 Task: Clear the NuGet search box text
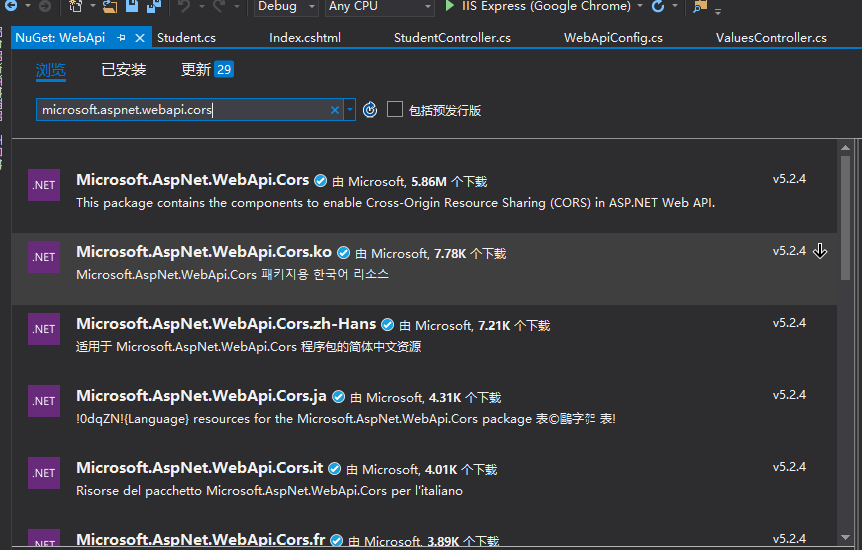tap(334, 110)
